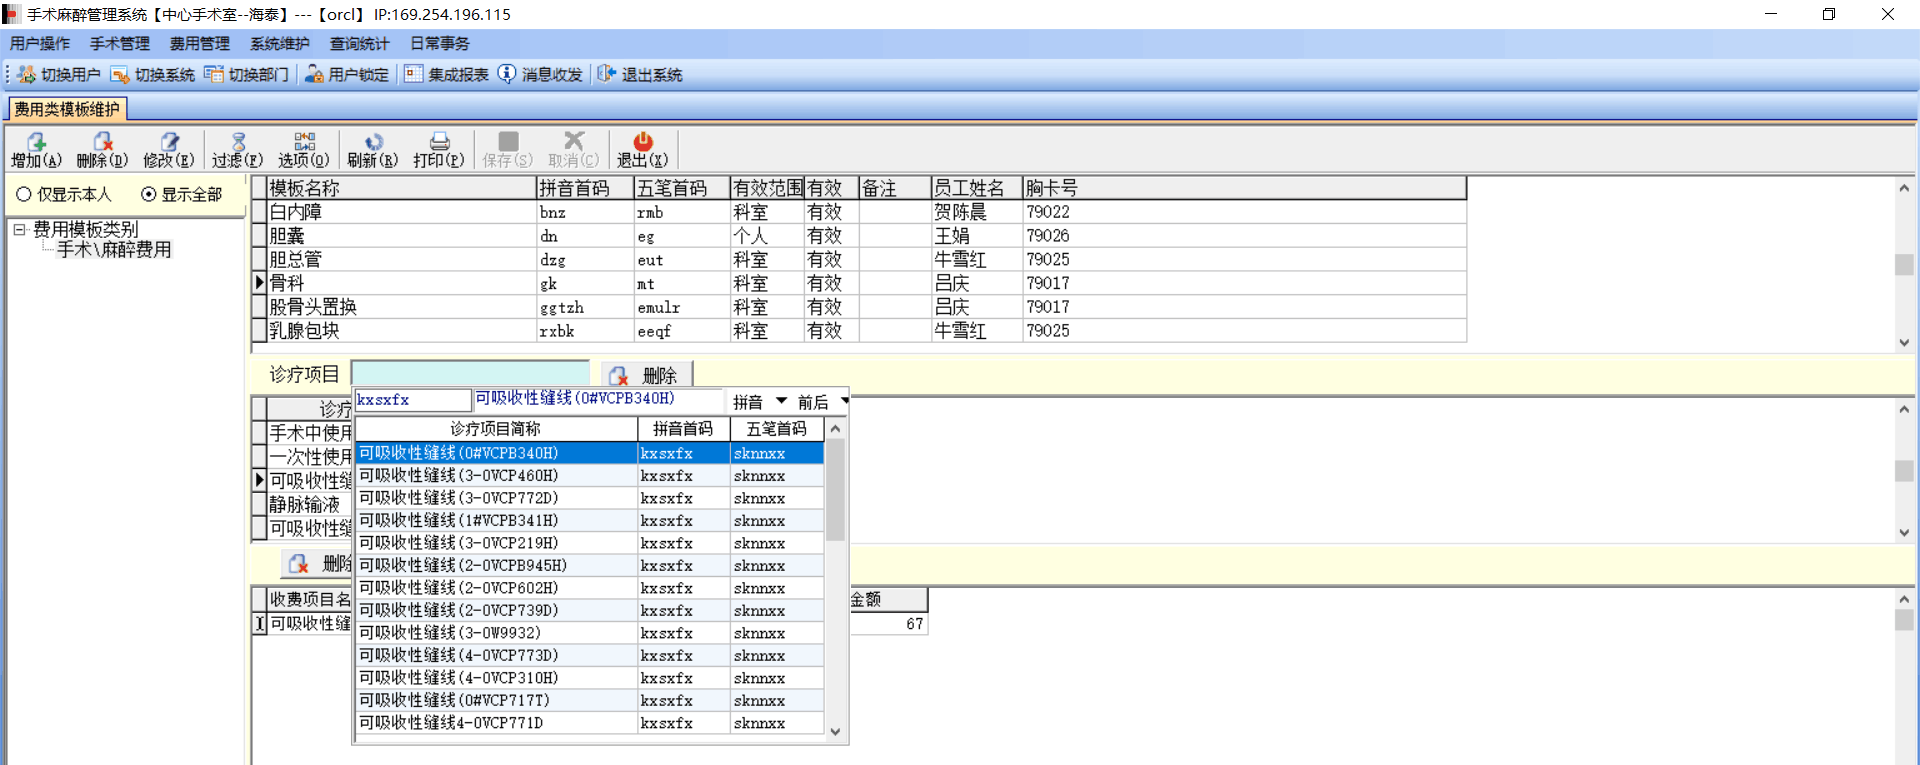Switch to the 费用类模板维护 tab
This screenshot has height=765, width=1920.
tap(67, 109)
